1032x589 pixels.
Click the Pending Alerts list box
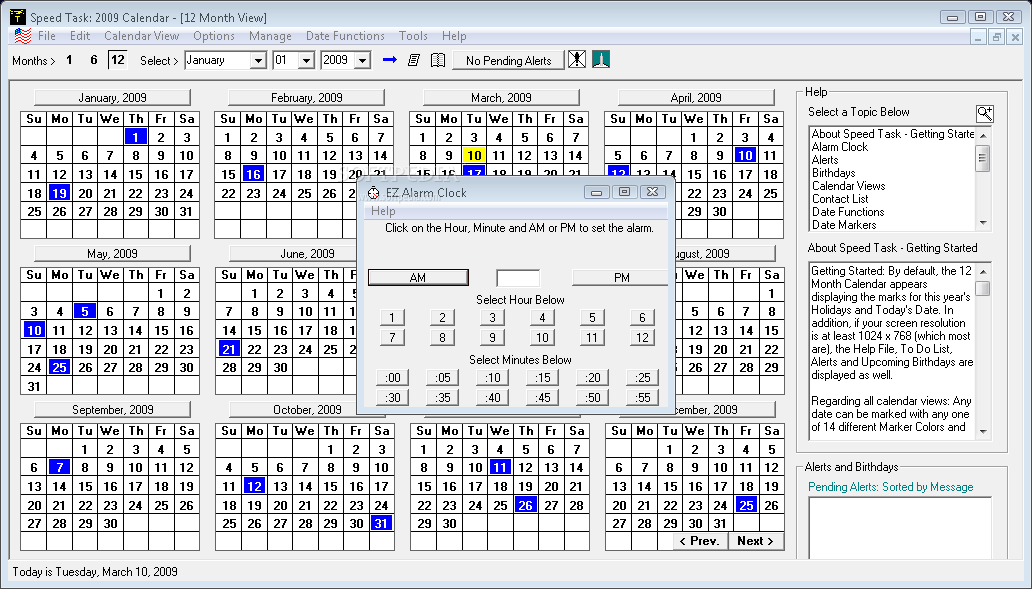click(900, 528)
